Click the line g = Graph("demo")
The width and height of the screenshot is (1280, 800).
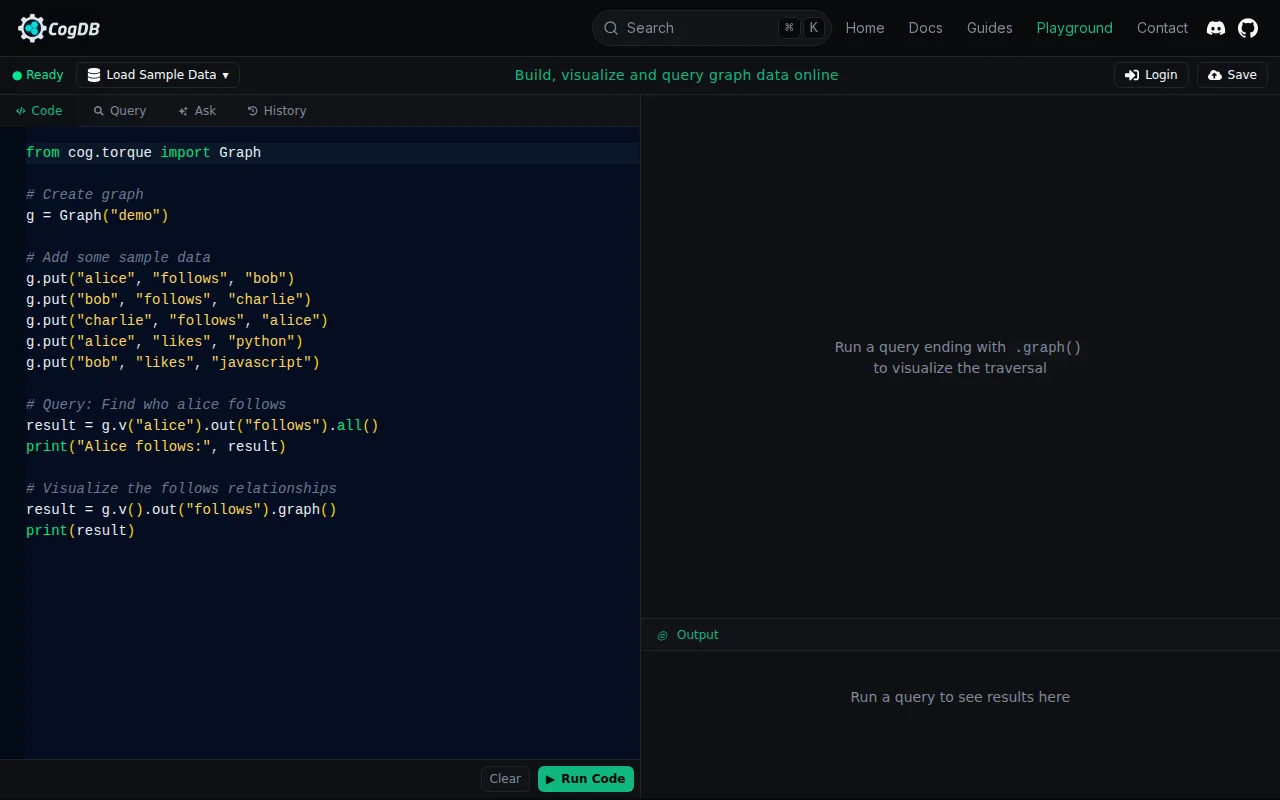coord(97,216)
